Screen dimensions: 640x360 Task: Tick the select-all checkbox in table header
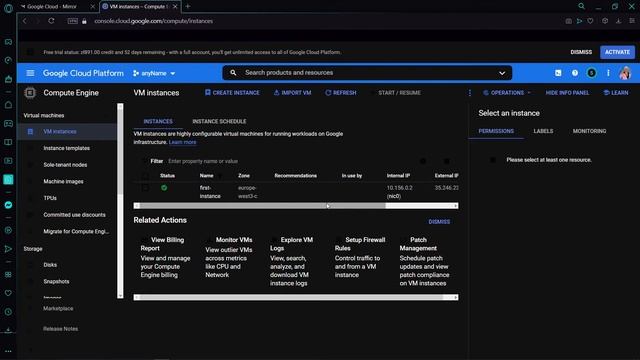145,176
